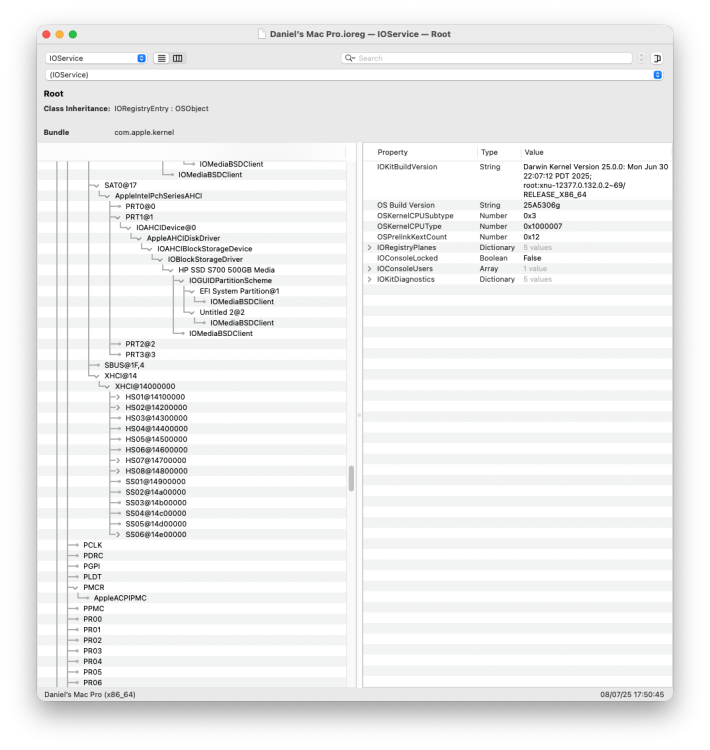Click the 25A5306g build value
The image size is (710, 750).
click(x=542, y=205)
